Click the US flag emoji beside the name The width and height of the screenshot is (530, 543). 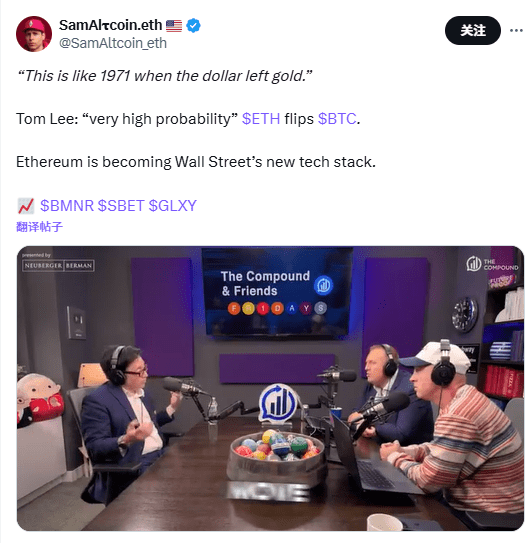pos(174,26)
